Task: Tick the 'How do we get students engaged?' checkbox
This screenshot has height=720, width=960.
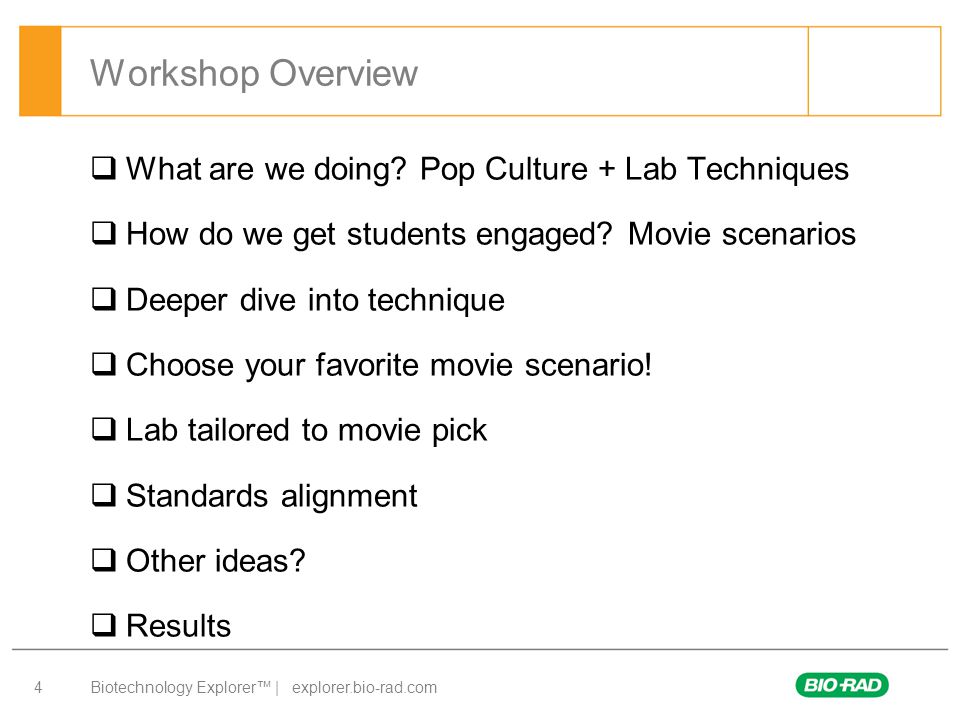Action: [104, 233]
